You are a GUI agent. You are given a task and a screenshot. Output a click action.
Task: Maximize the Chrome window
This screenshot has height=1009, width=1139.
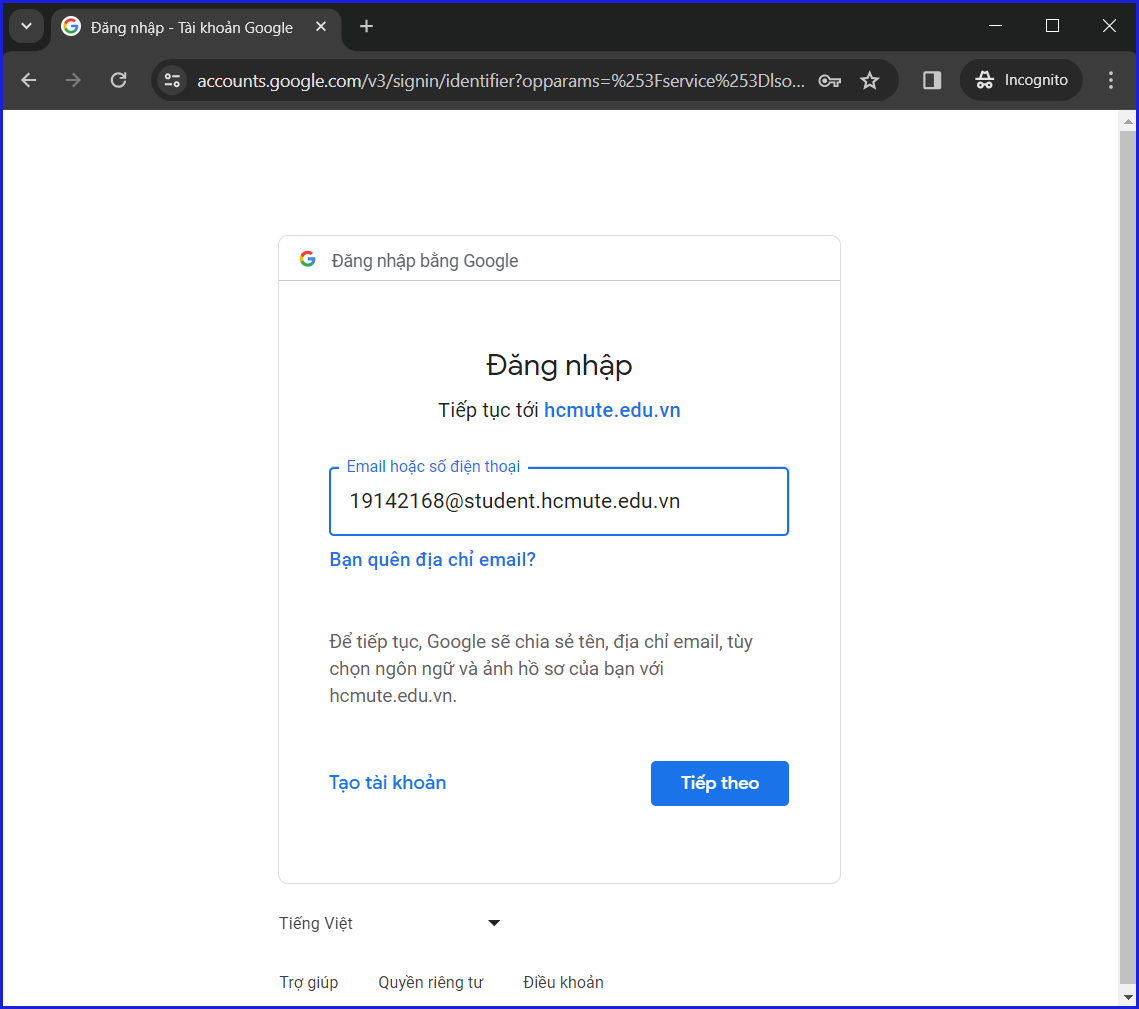[1052, 26]
